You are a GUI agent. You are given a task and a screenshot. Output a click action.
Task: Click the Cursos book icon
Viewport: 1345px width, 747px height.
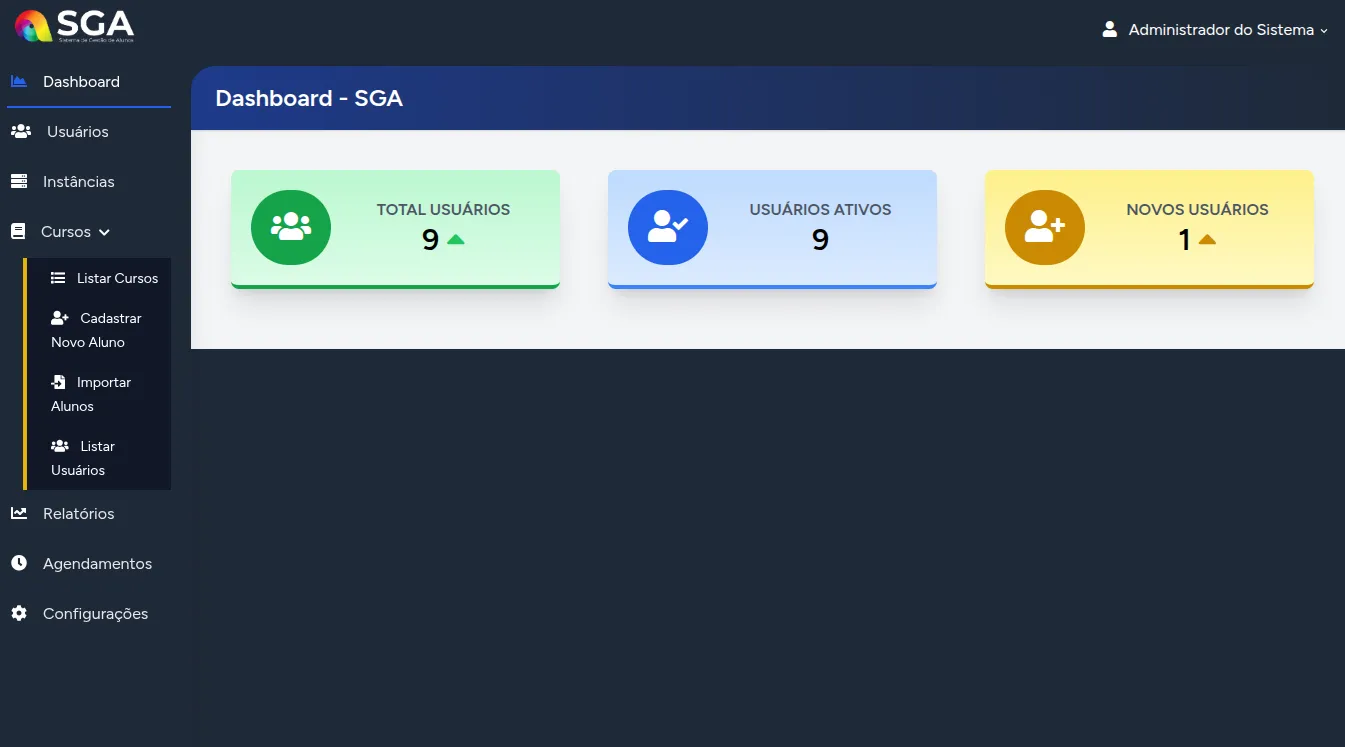coord(17,231)
